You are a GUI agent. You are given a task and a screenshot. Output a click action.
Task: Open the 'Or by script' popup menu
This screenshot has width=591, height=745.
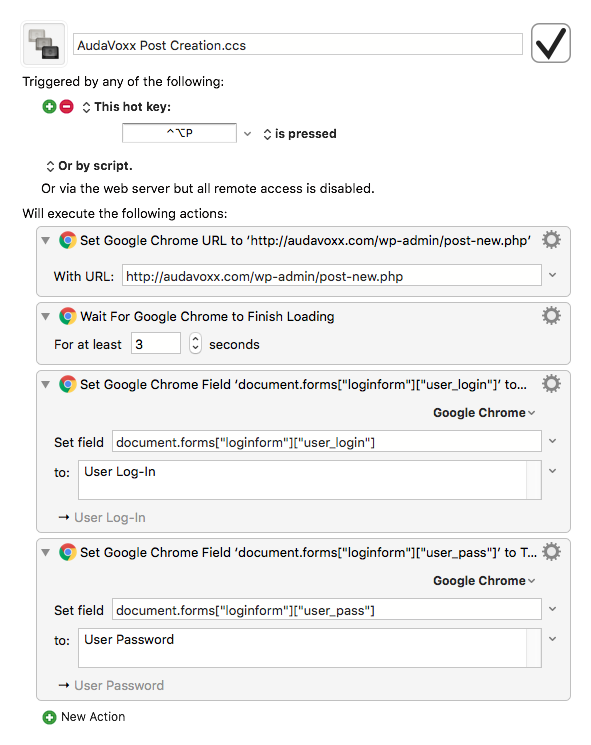pyautogui.click(x=89, y=166)
